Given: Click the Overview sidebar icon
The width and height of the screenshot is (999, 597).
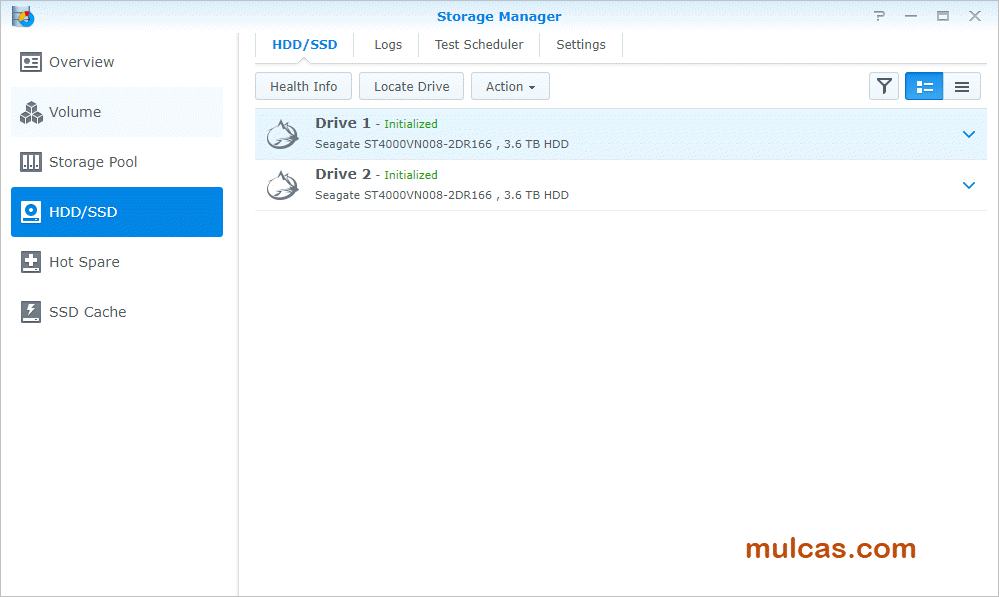Looking at the screenshot, I should tap(31, 62).
